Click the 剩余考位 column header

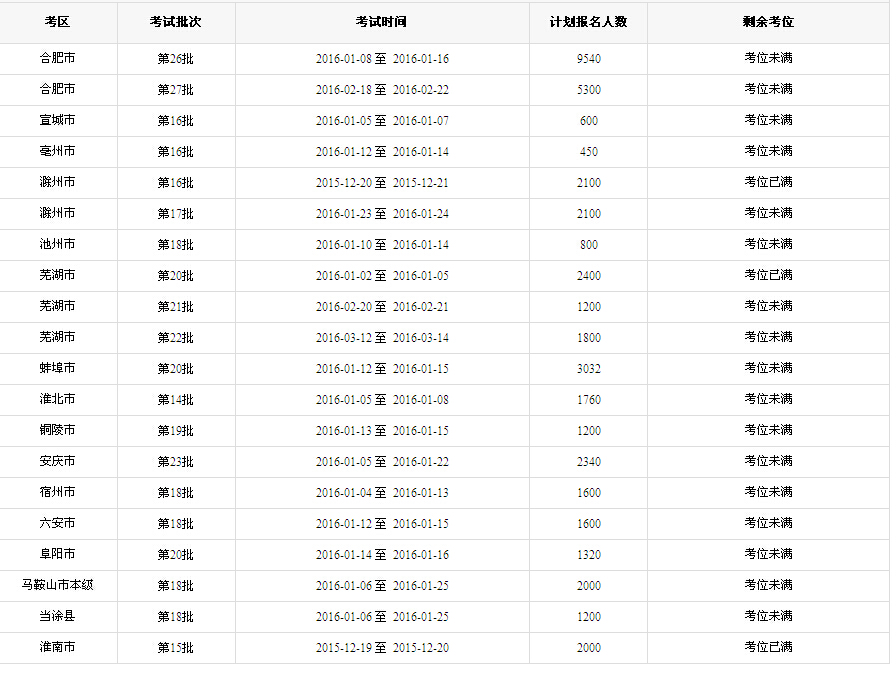point(769,22)
